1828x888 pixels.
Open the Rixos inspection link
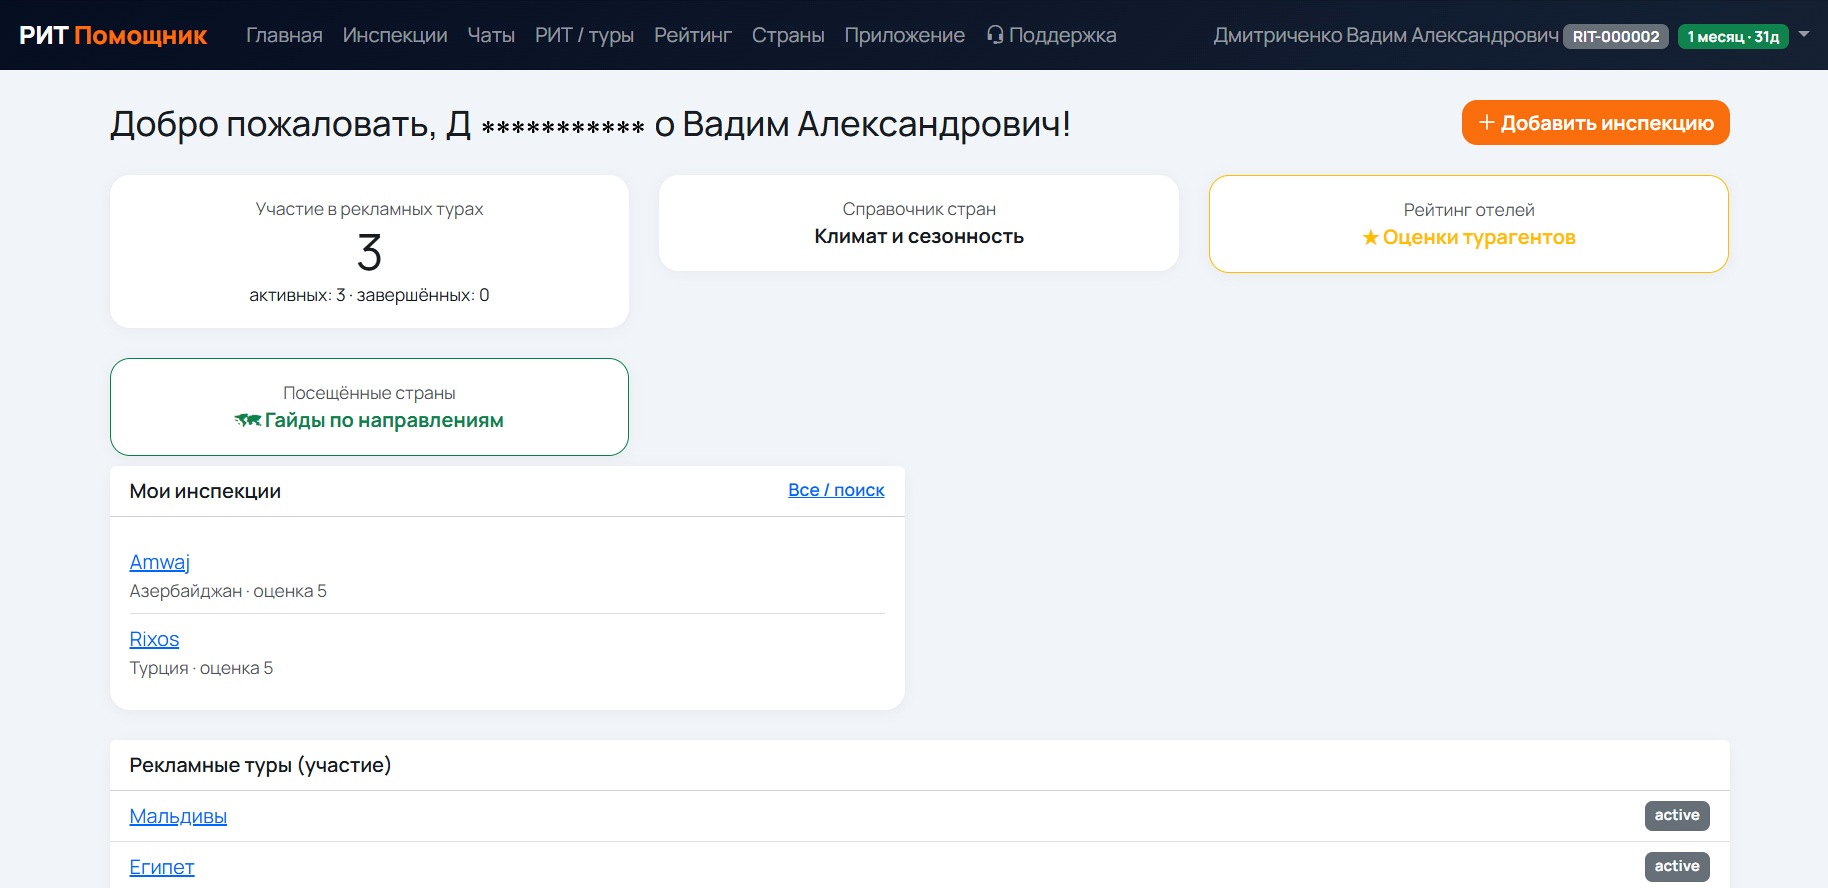tap(154, 639)
